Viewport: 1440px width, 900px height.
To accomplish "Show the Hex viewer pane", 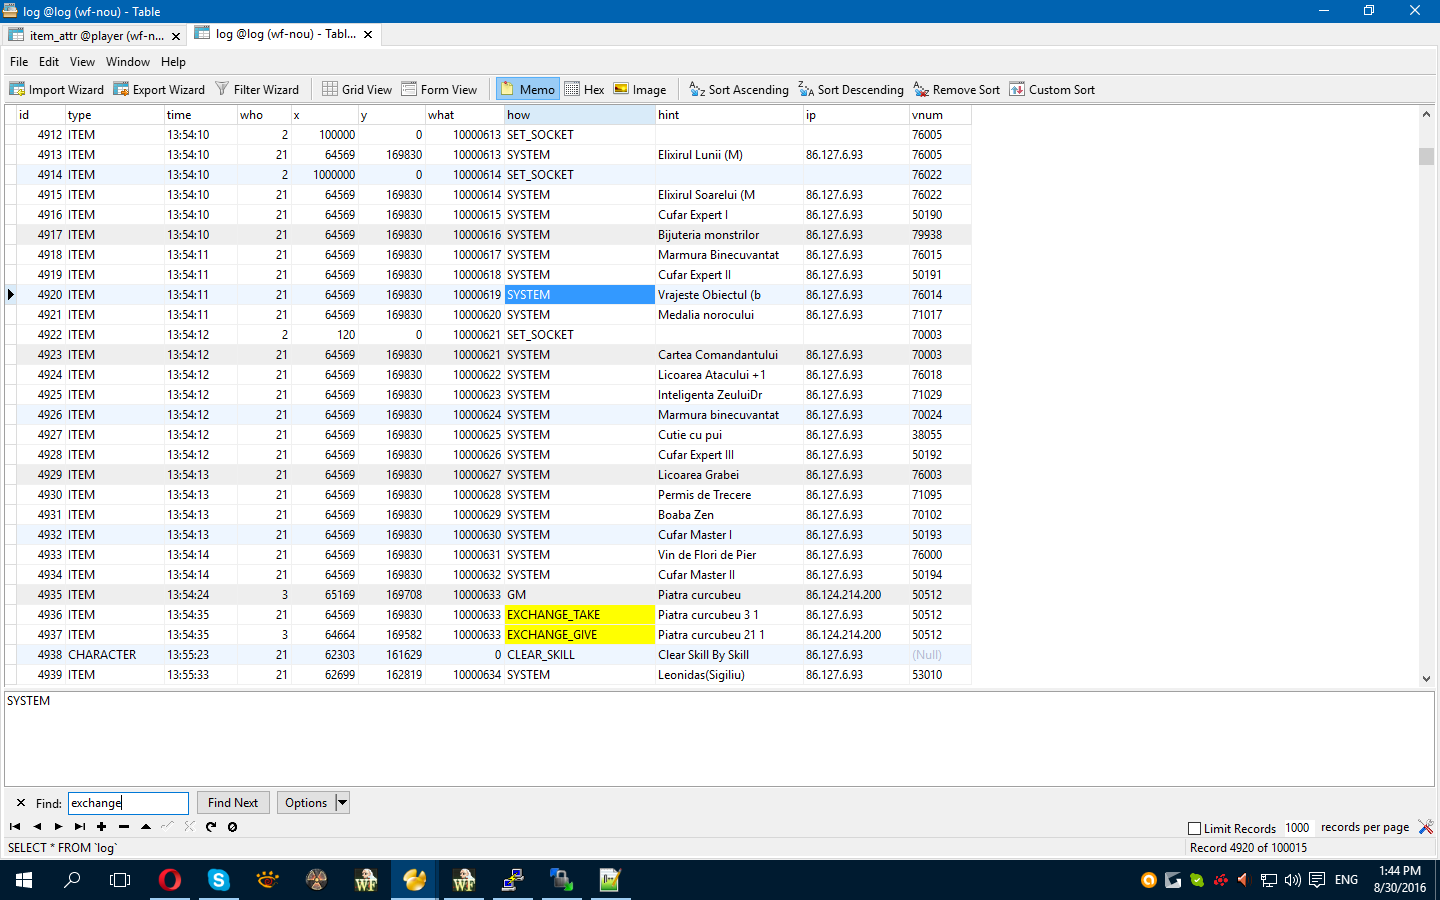I will pos(584,89).
